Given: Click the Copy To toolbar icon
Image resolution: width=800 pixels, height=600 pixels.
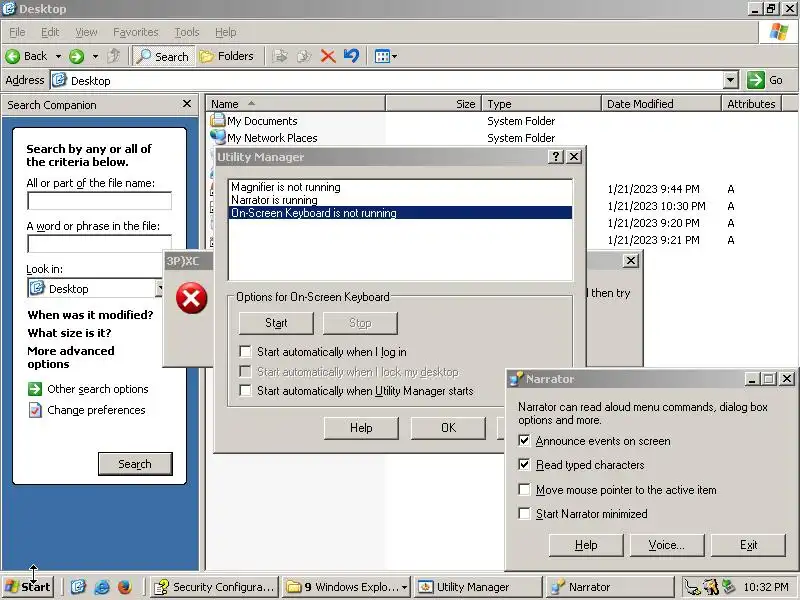Looking at the screenshot, I should click(304, 56).
